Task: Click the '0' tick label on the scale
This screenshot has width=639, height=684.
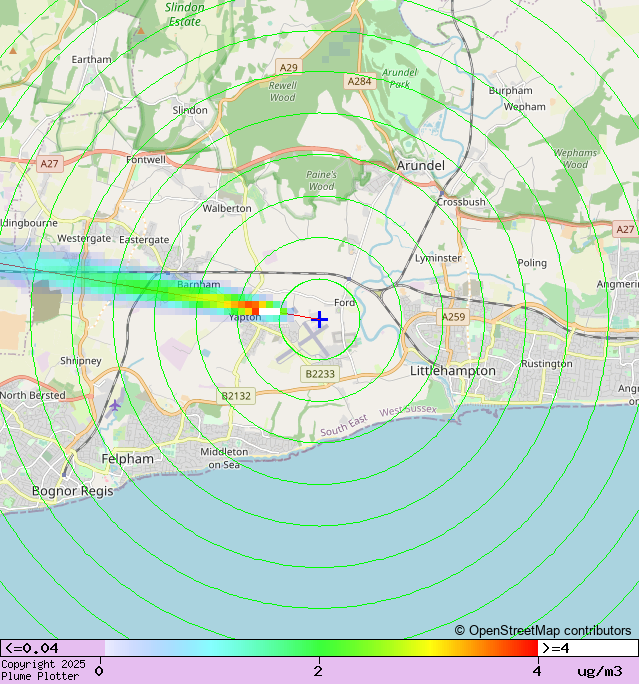Action: [99, 671]
